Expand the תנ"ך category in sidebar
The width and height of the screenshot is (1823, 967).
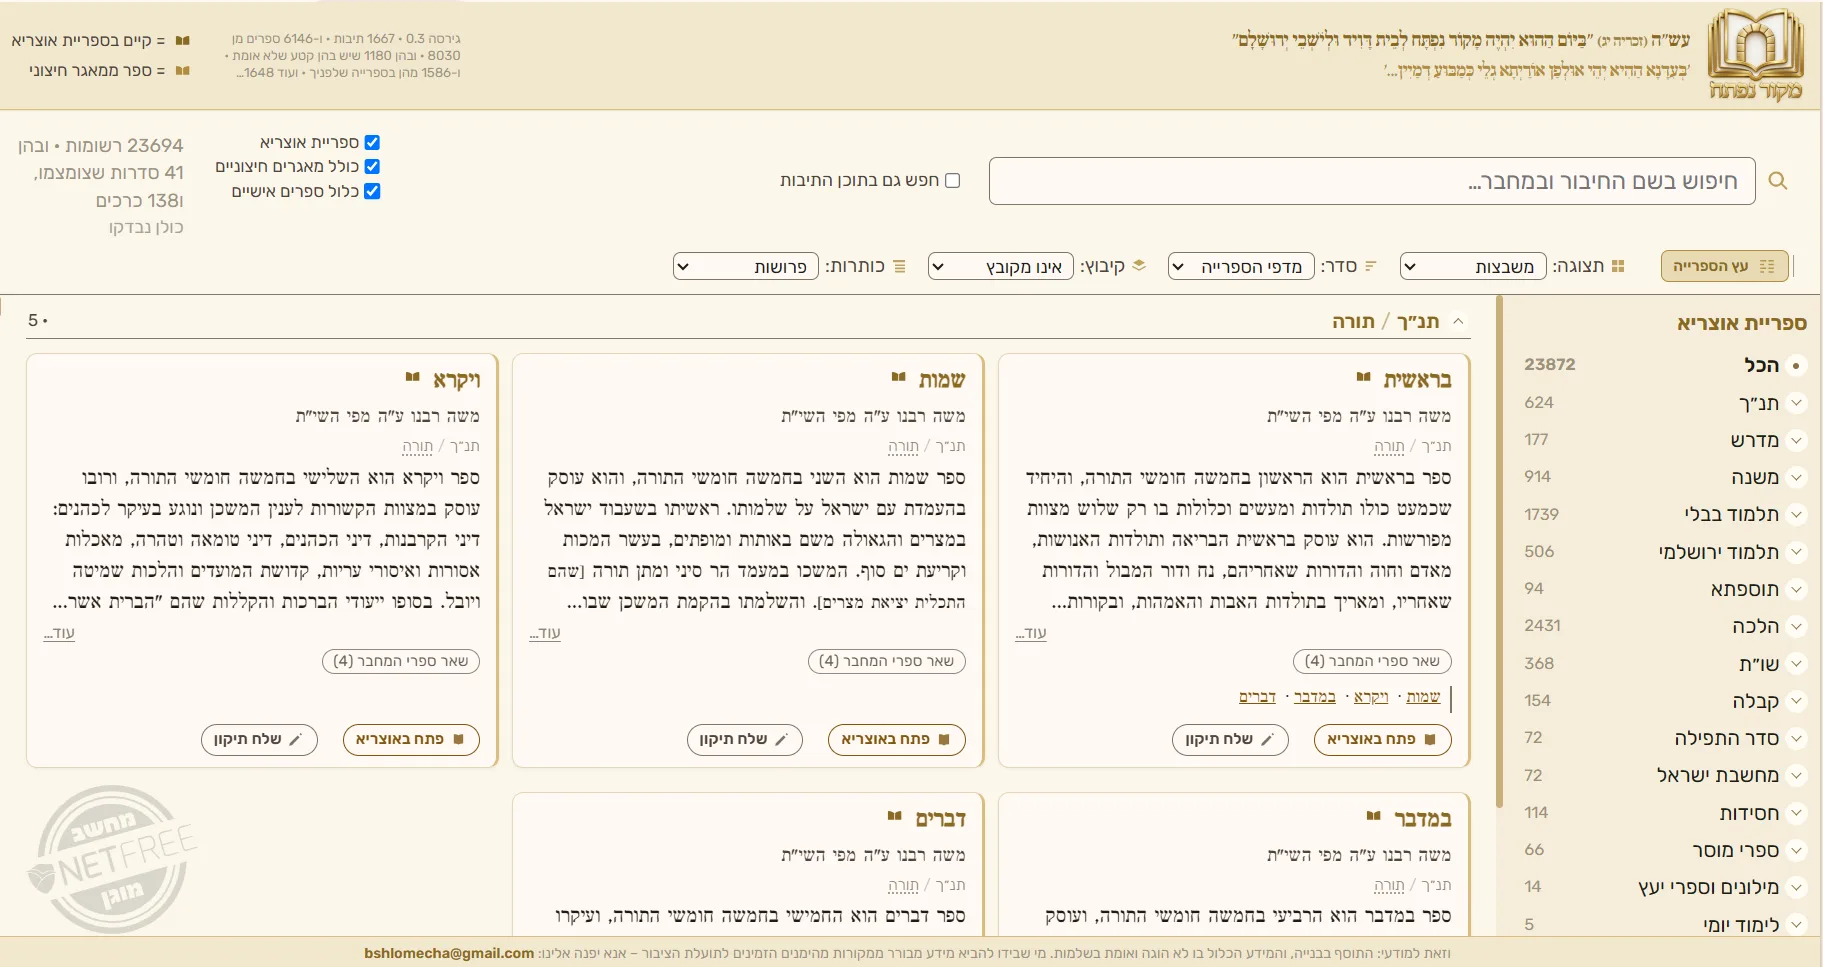[x=1796, y=403]
